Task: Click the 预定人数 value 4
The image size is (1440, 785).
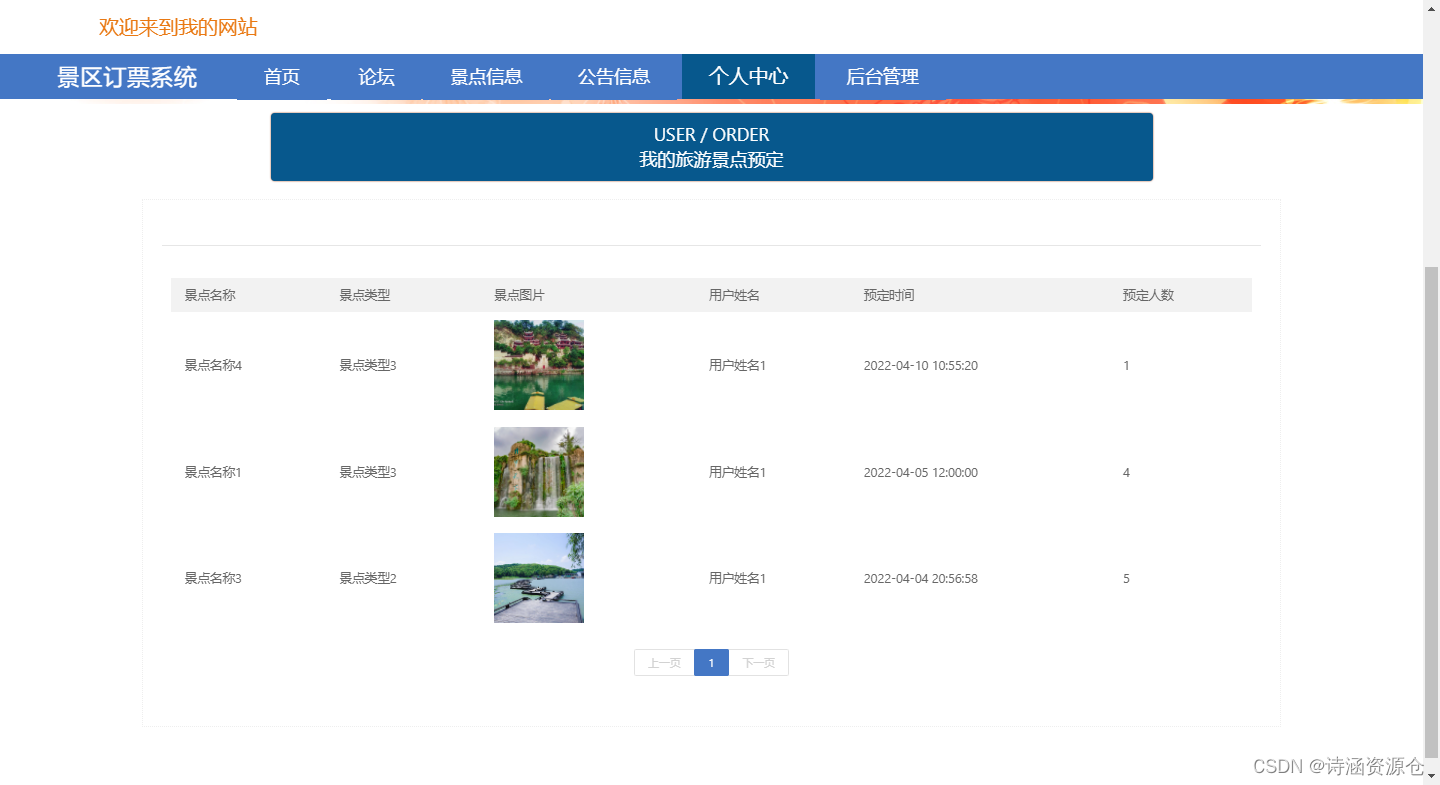Action: point(1126,472)
